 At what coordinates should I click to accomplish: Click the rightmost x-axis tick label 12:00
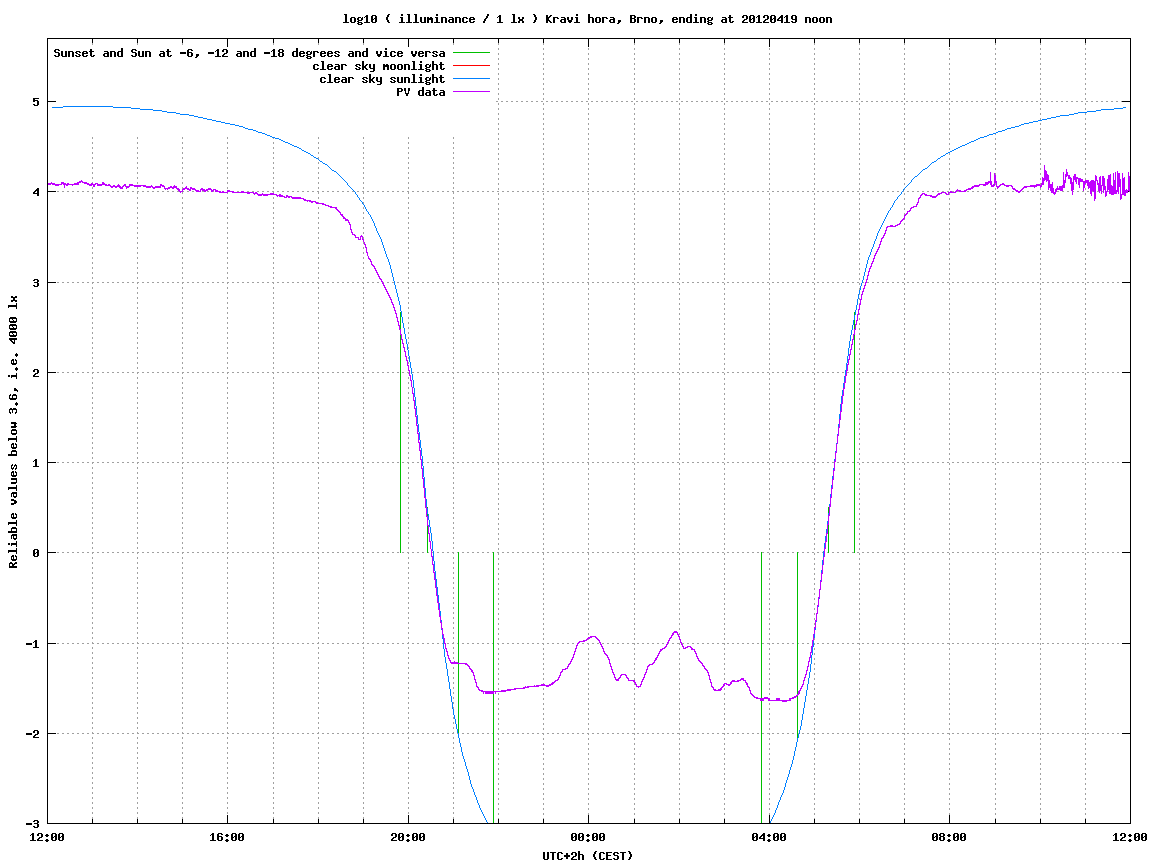[1130, 837]
